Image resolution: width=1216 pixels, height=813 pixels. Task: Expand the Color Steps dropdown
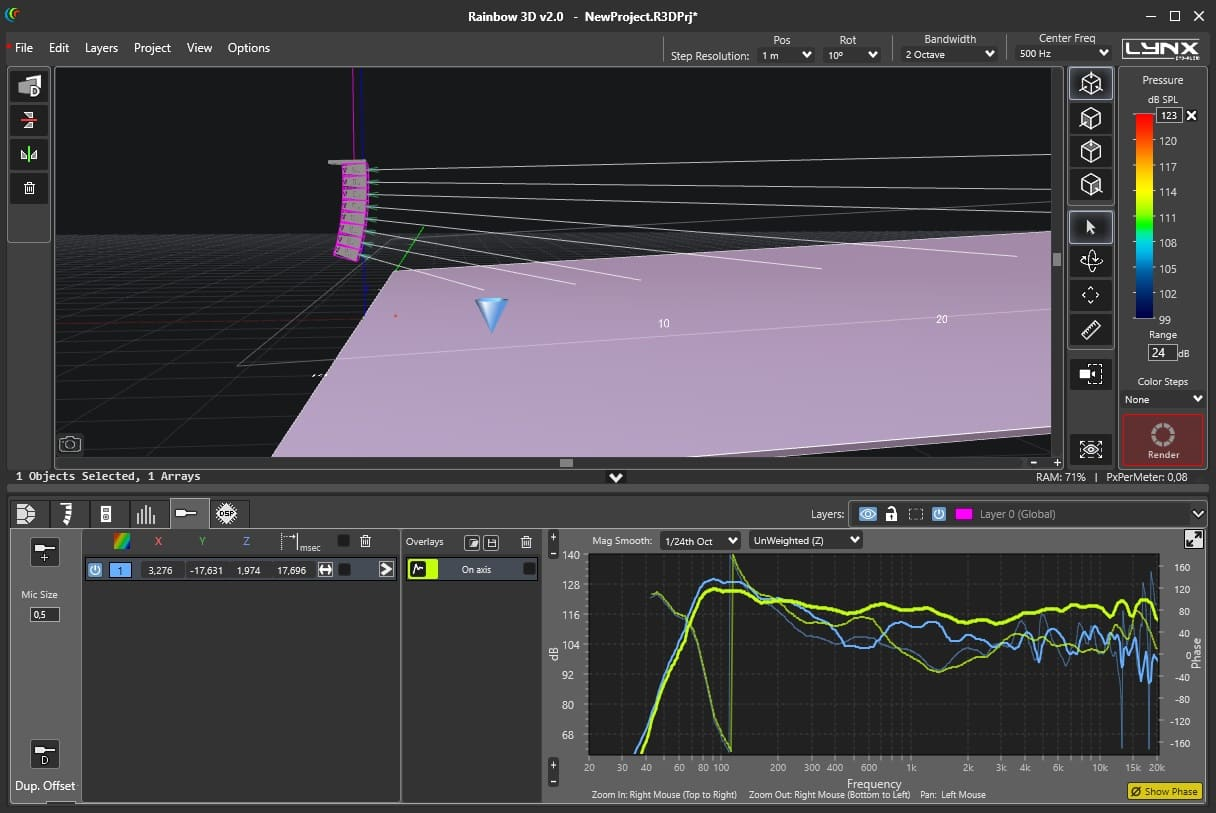pos(1163,399)
